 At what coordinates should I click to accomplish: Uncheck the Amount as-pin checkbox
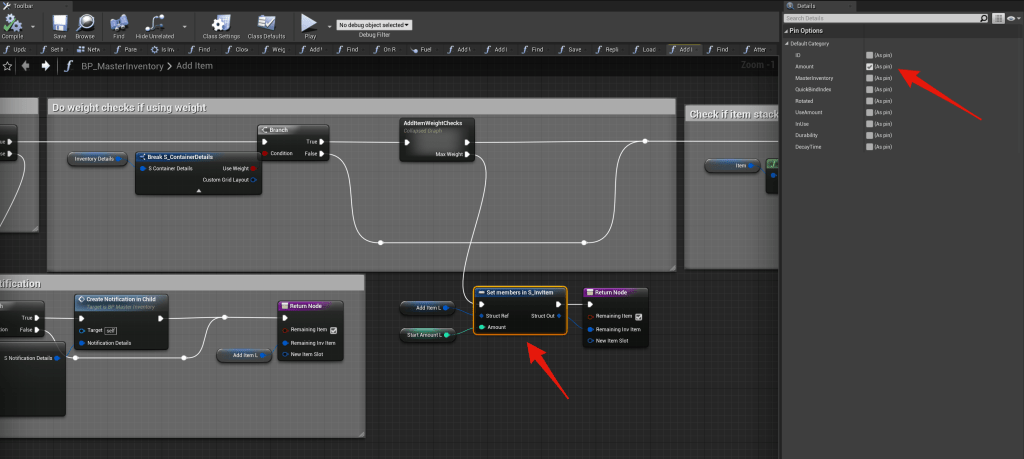click(x=870, y=66)
